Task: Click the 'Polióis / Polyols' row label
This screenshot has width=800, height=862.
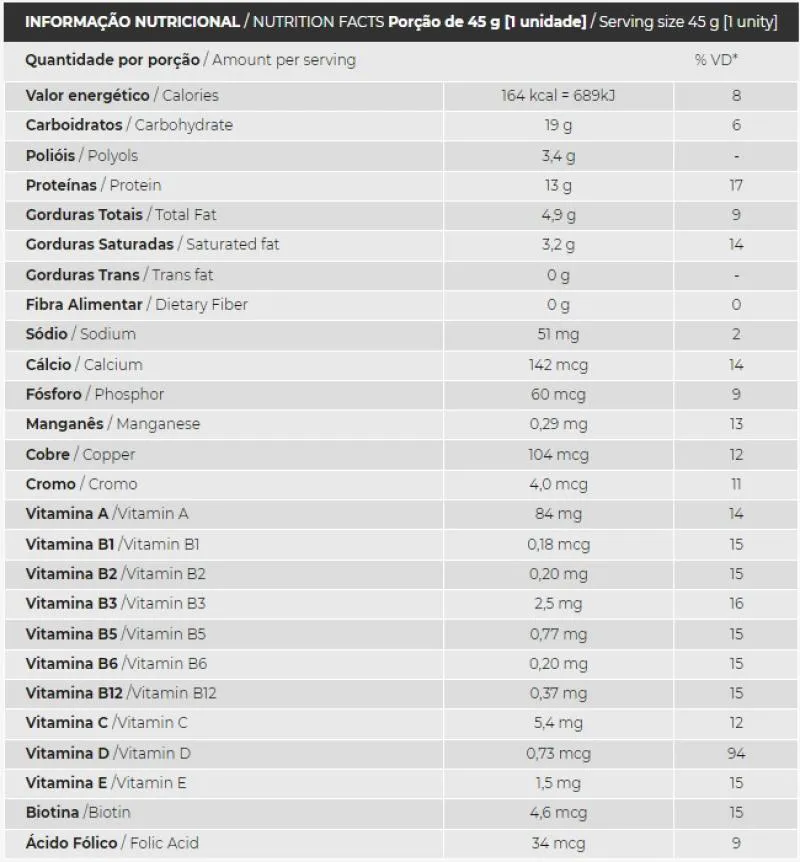Action: pyautogui.click(x=82, y=155)
